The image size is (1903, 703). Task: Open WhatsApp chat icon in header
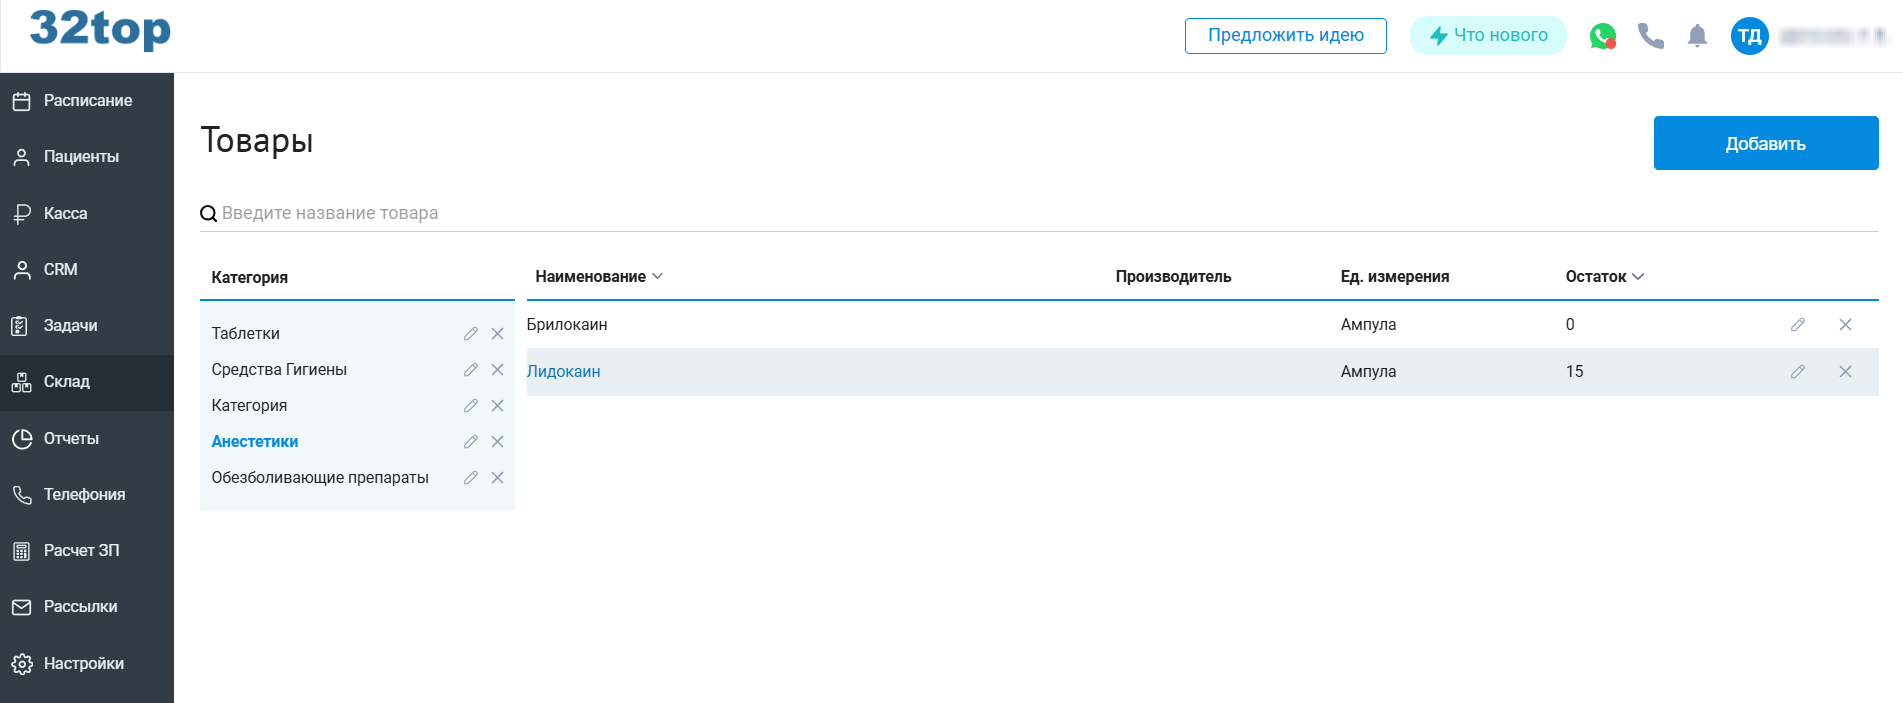[1602, 37]
